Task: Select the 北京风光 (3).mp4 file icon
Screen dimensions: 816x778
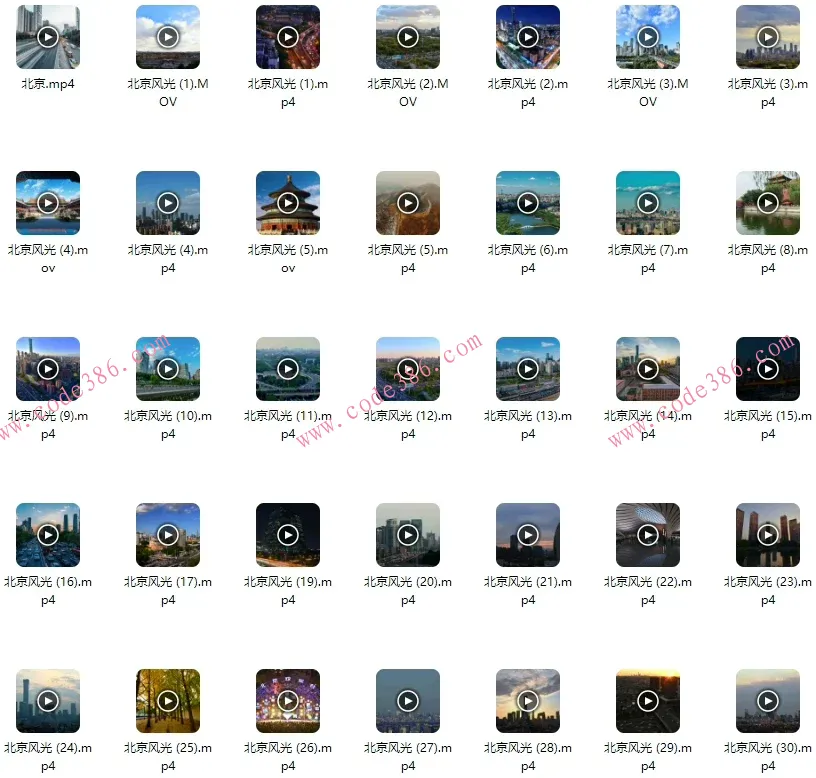Action: point(768,37)
